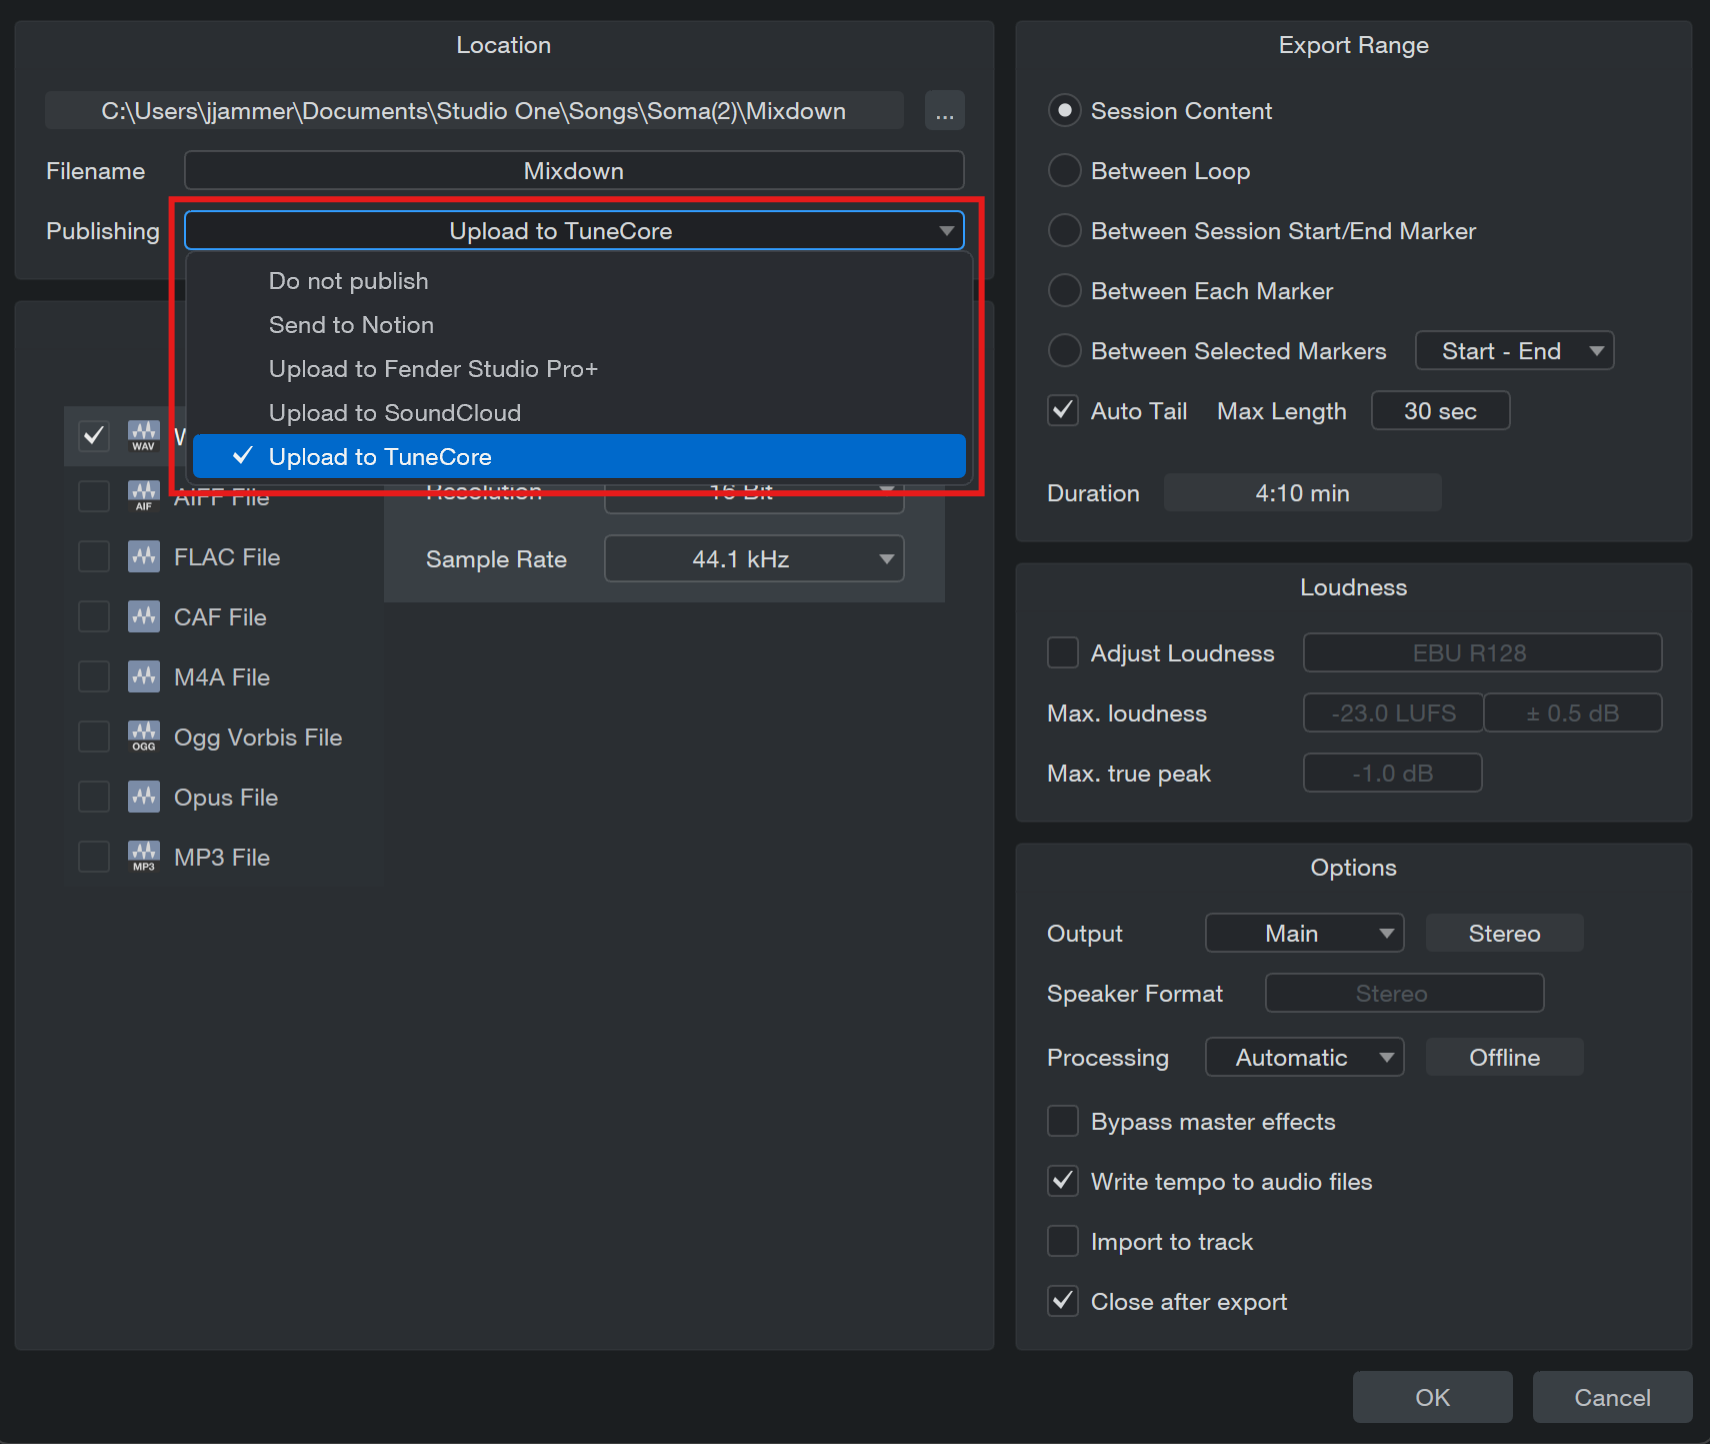Image resolution: width=1710 pixels, height=1444 pixels.
Task: Click the Max. true peak -1.0 dB field
Action: click(x=1392, y=773)
